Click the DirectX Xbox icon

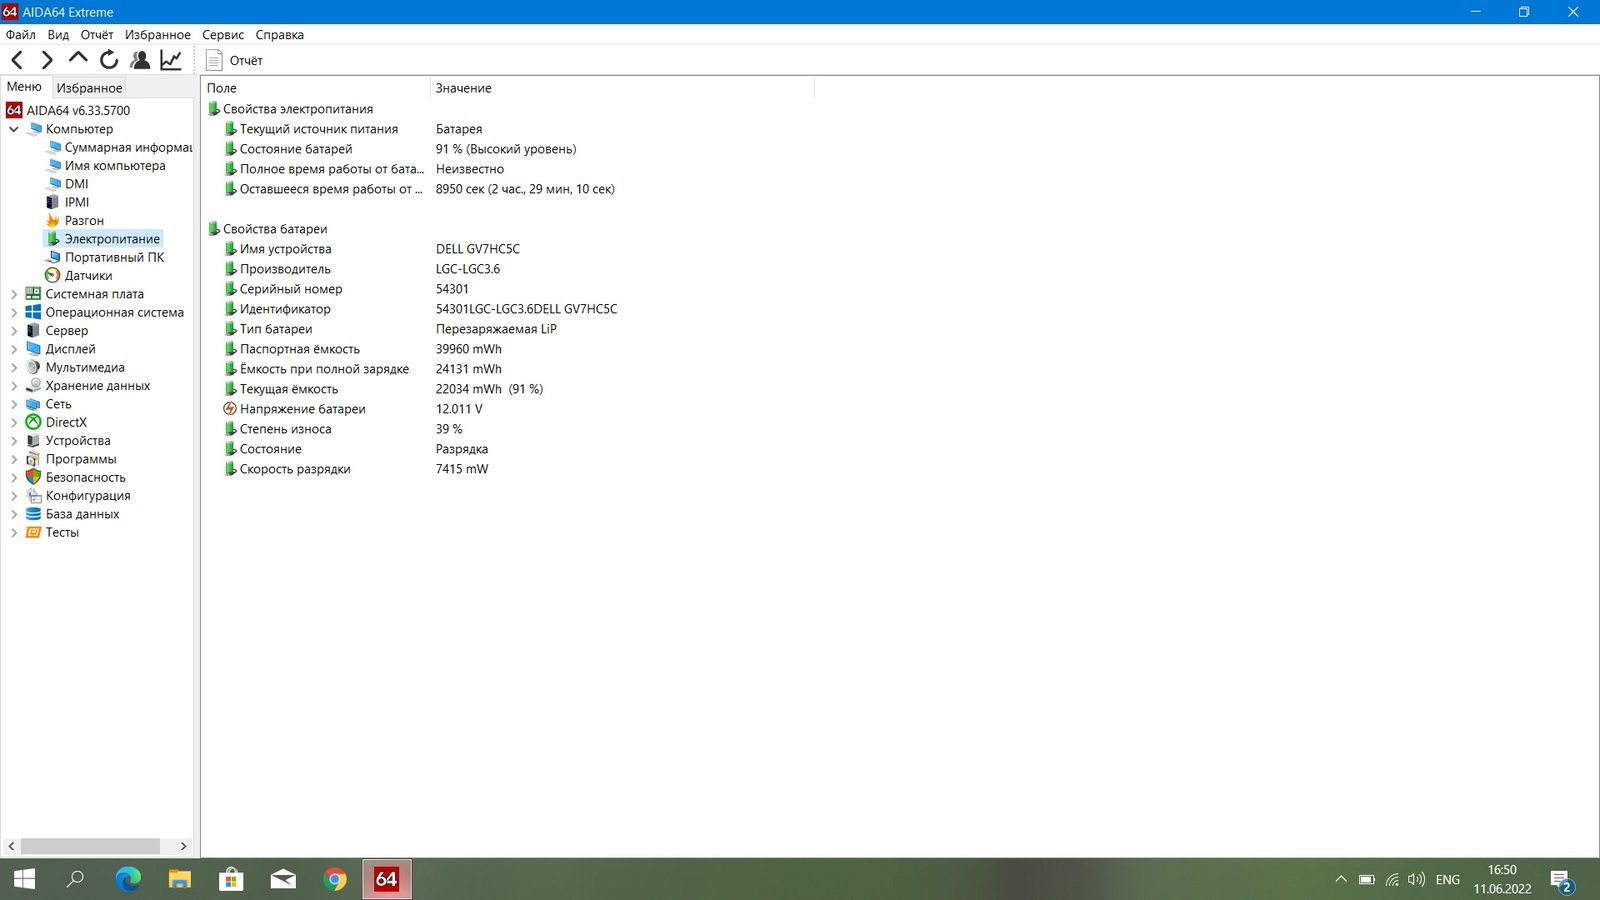[33, 422]
